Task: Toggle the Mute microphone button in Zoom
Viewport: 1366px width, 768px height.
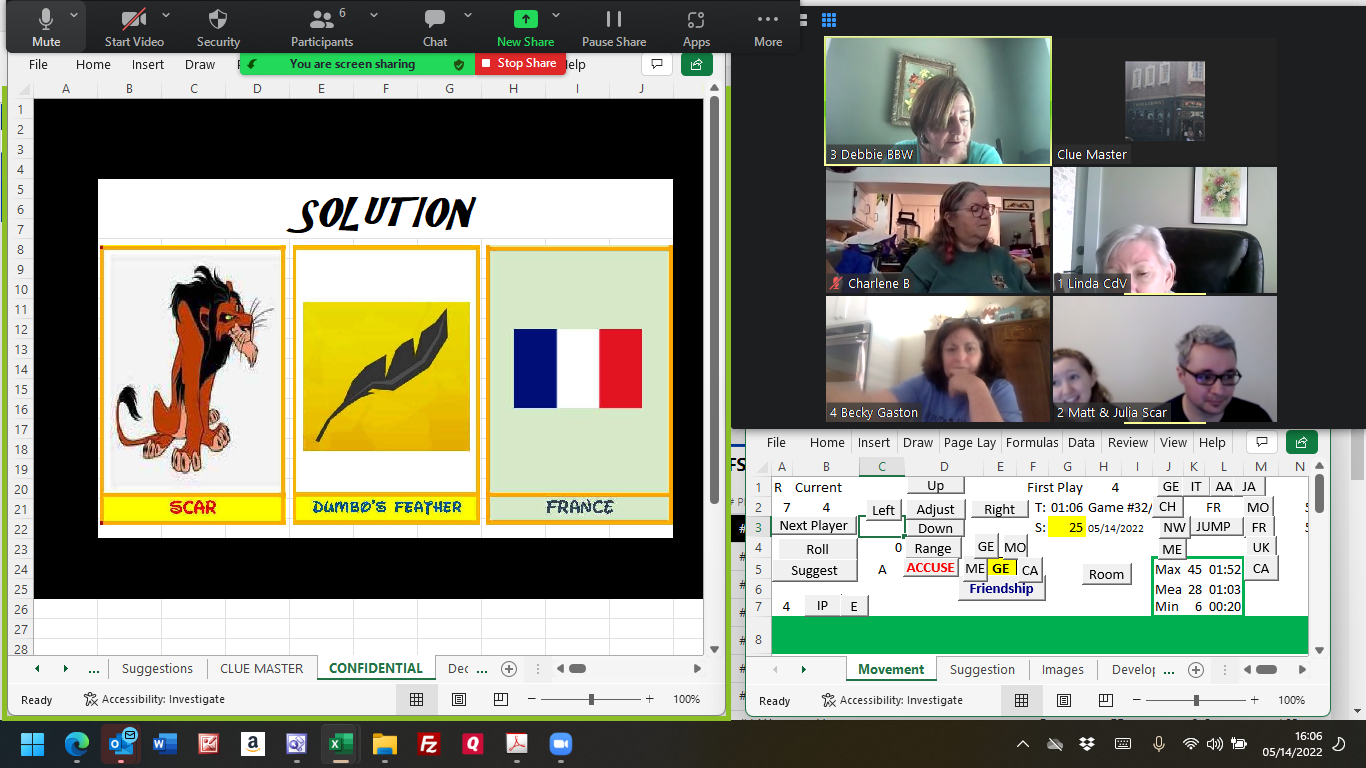Action: pyautogui.click(x=46, y=28)
